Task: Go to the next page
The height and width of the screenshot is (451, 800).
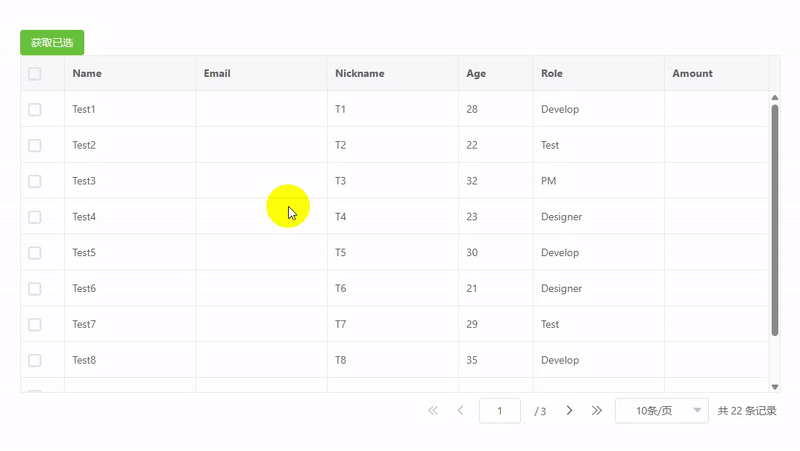Action: tap(569, 411)
